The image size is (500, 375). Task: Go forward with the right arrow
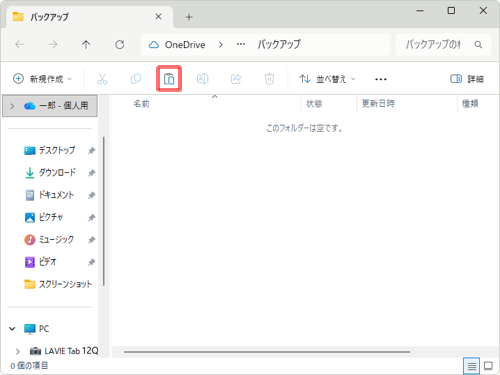pyautogui.click(x=53, y=44)
